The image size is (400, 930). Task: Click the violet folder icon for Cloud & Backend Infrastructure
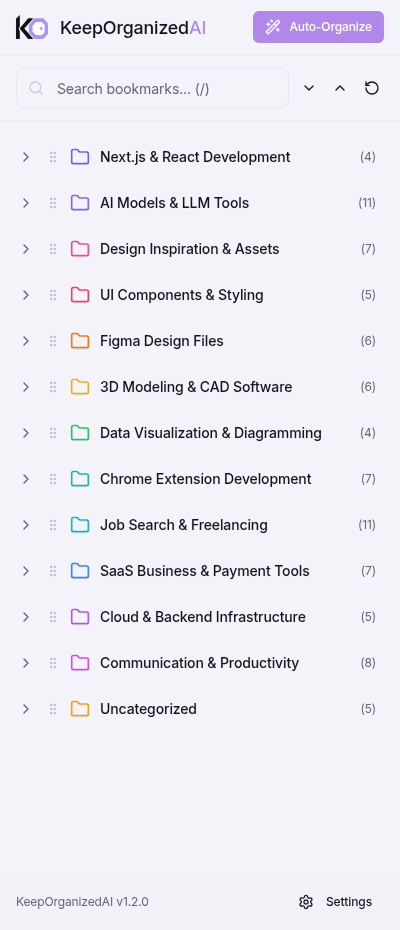tap(80, 617)
